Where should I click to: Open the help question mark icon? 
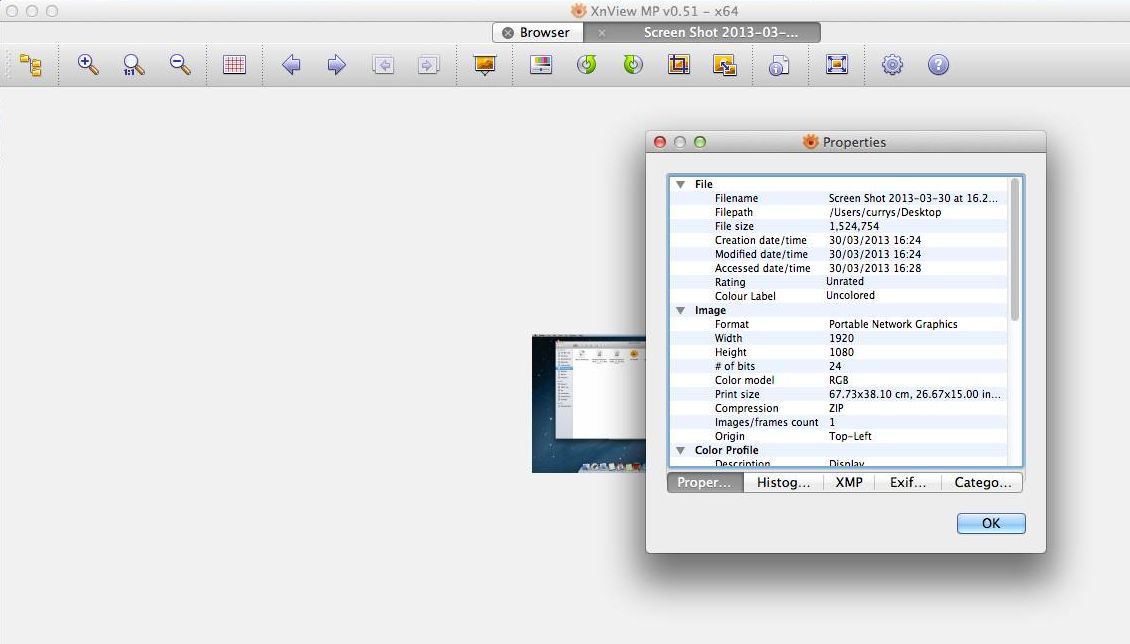point(938,65)
